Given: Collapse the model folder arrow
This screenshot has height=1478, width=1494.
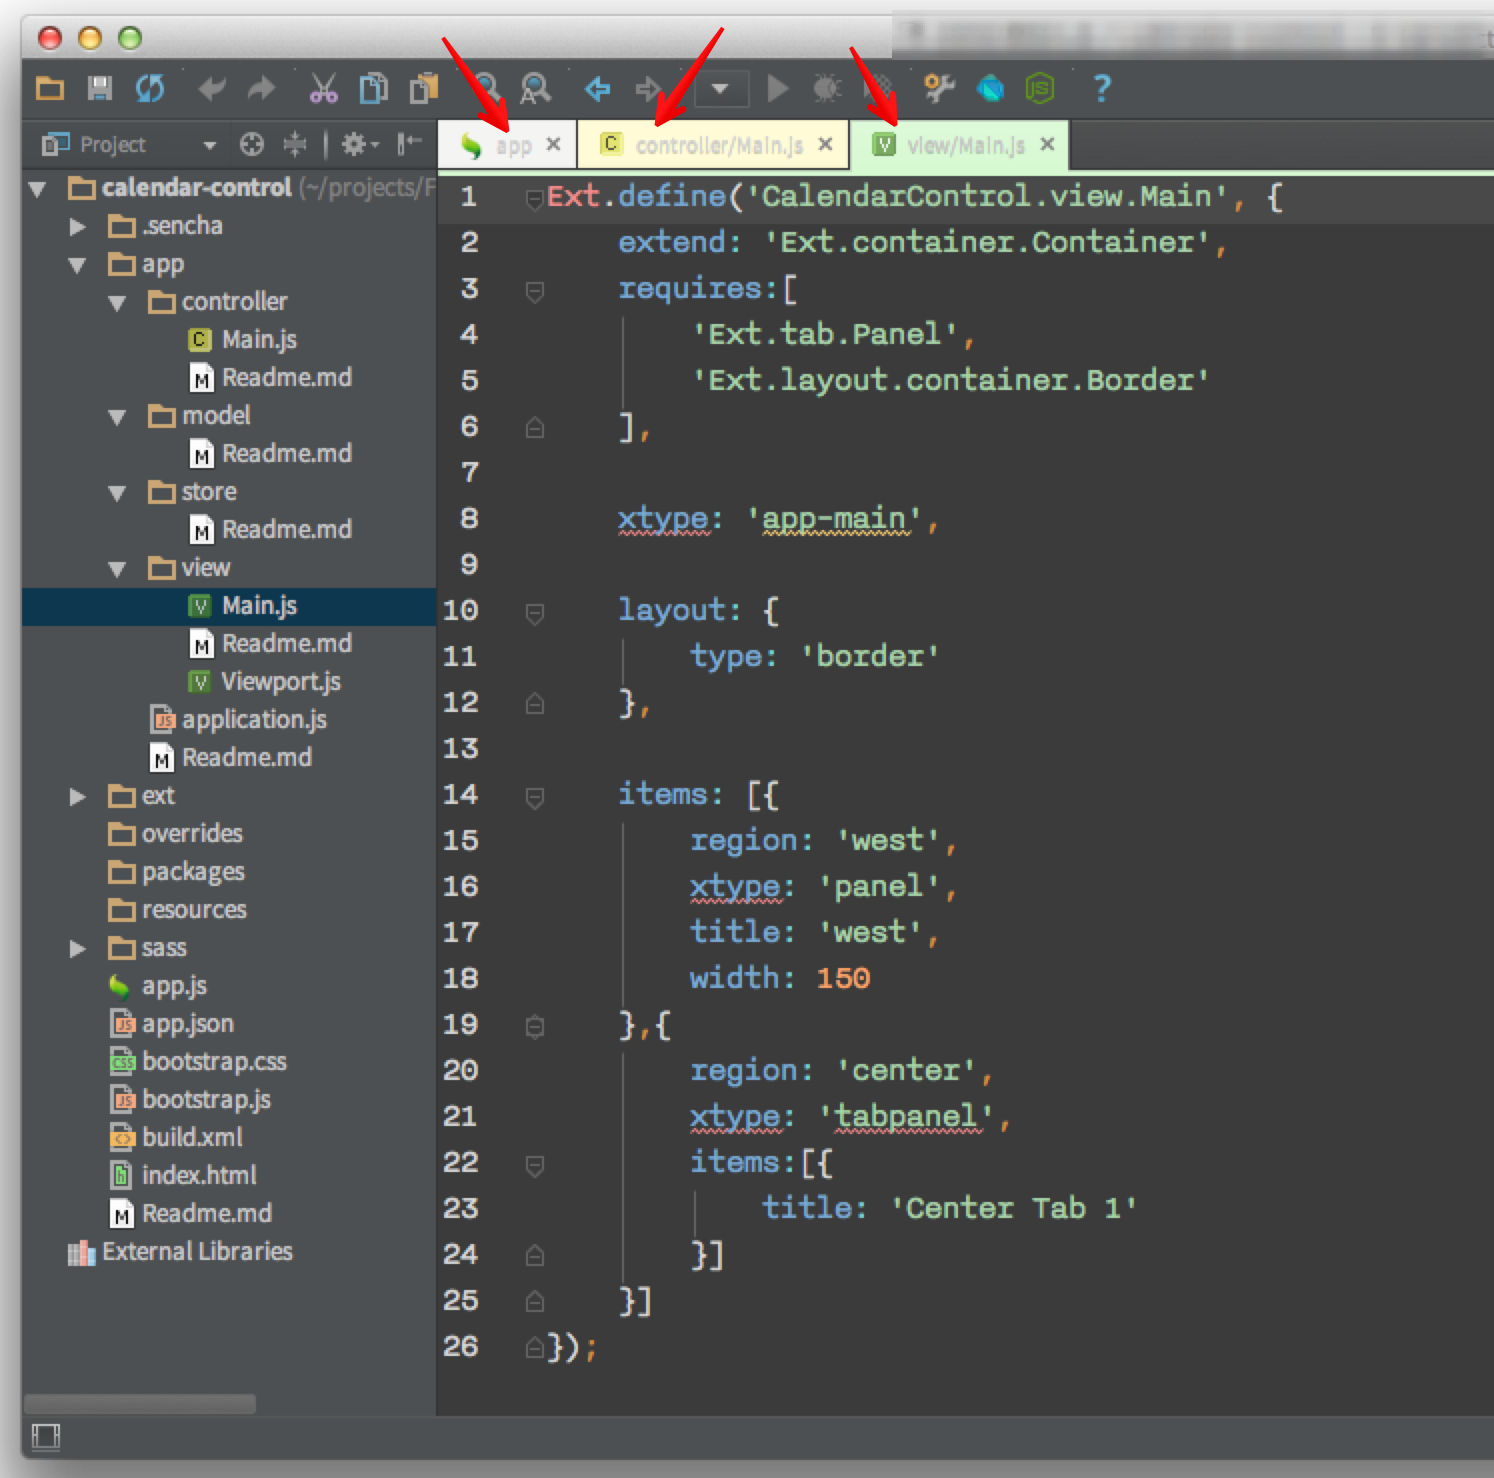Looking at the screenshot, I should tap(117, 417).
